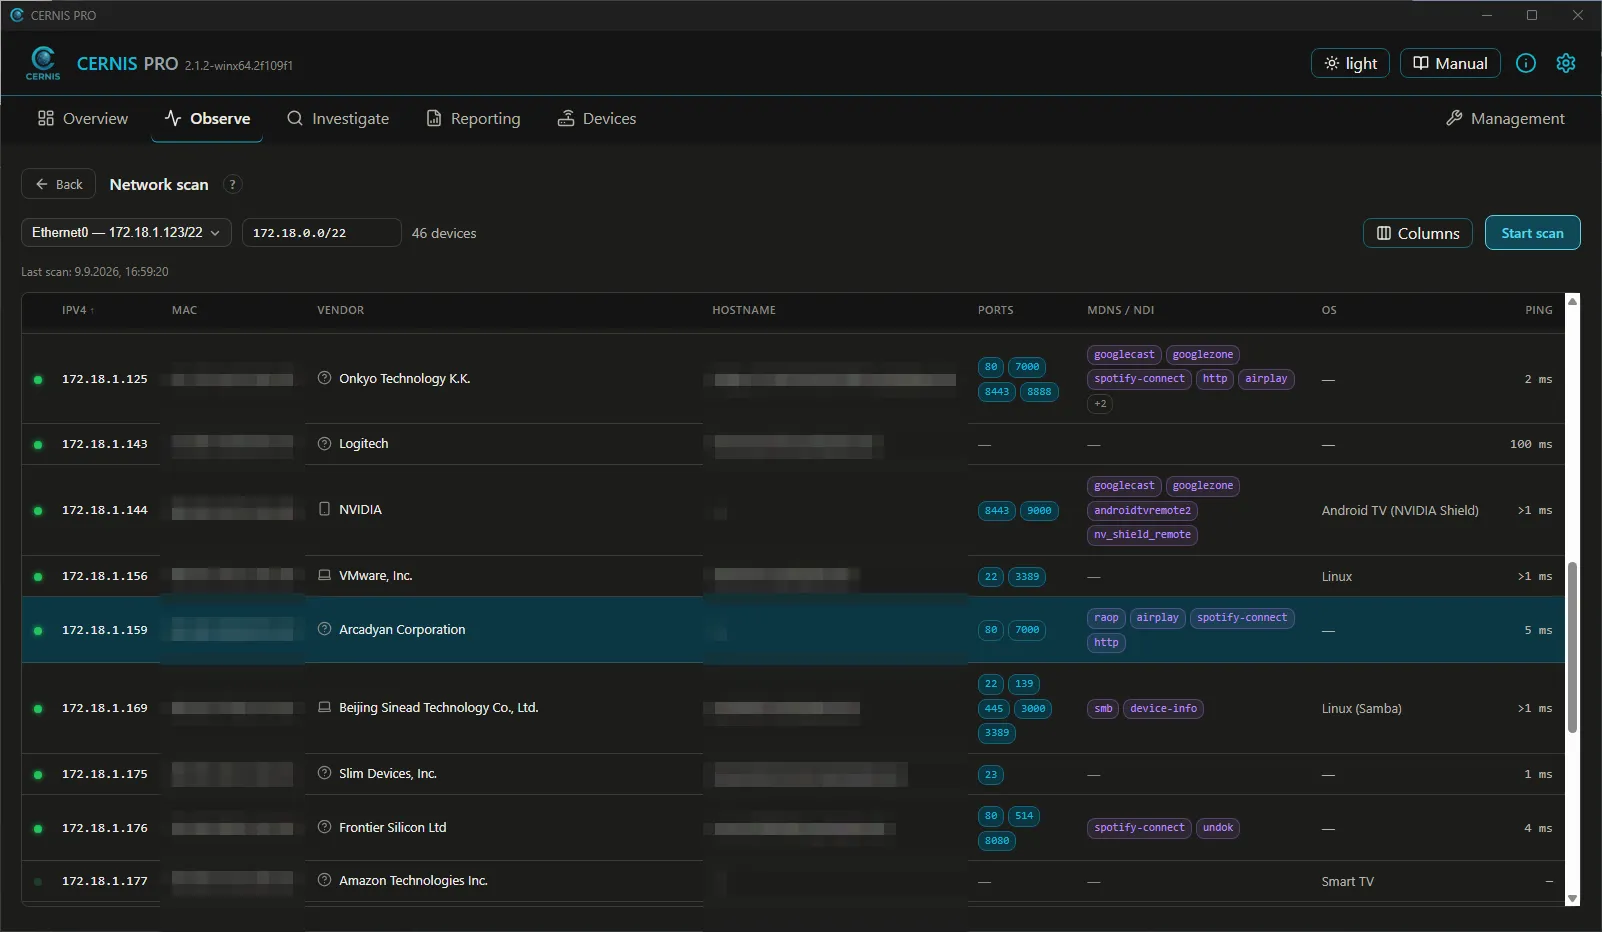
Task: Click the scrollbar down arrow
Action: [1572, 899]
